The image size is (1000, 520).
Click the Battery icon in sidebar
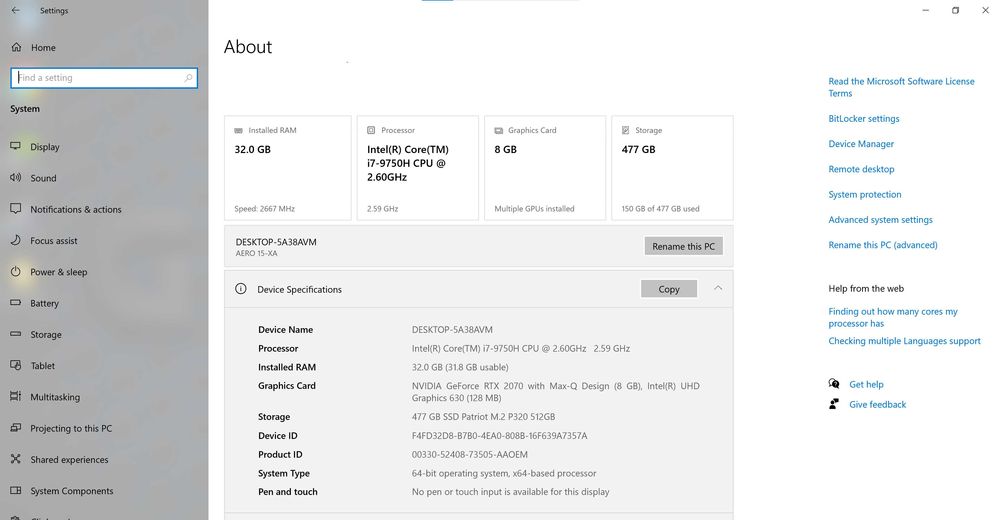coord(16,303)
